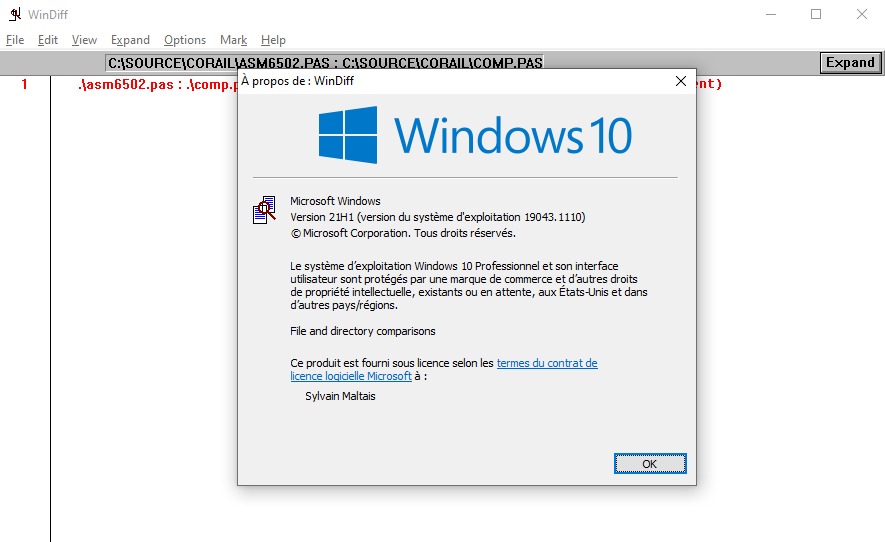
Task: Click the Expand button at top right
Action: point(850,63)
